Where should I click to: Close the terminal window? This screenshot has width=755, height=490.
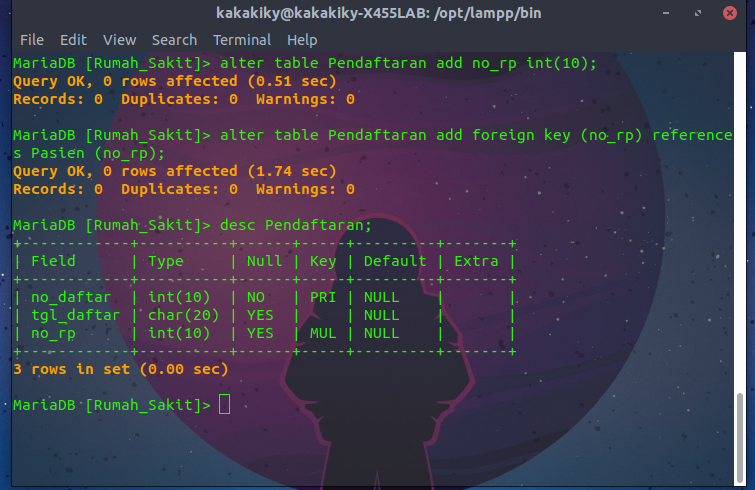[729, 13]
